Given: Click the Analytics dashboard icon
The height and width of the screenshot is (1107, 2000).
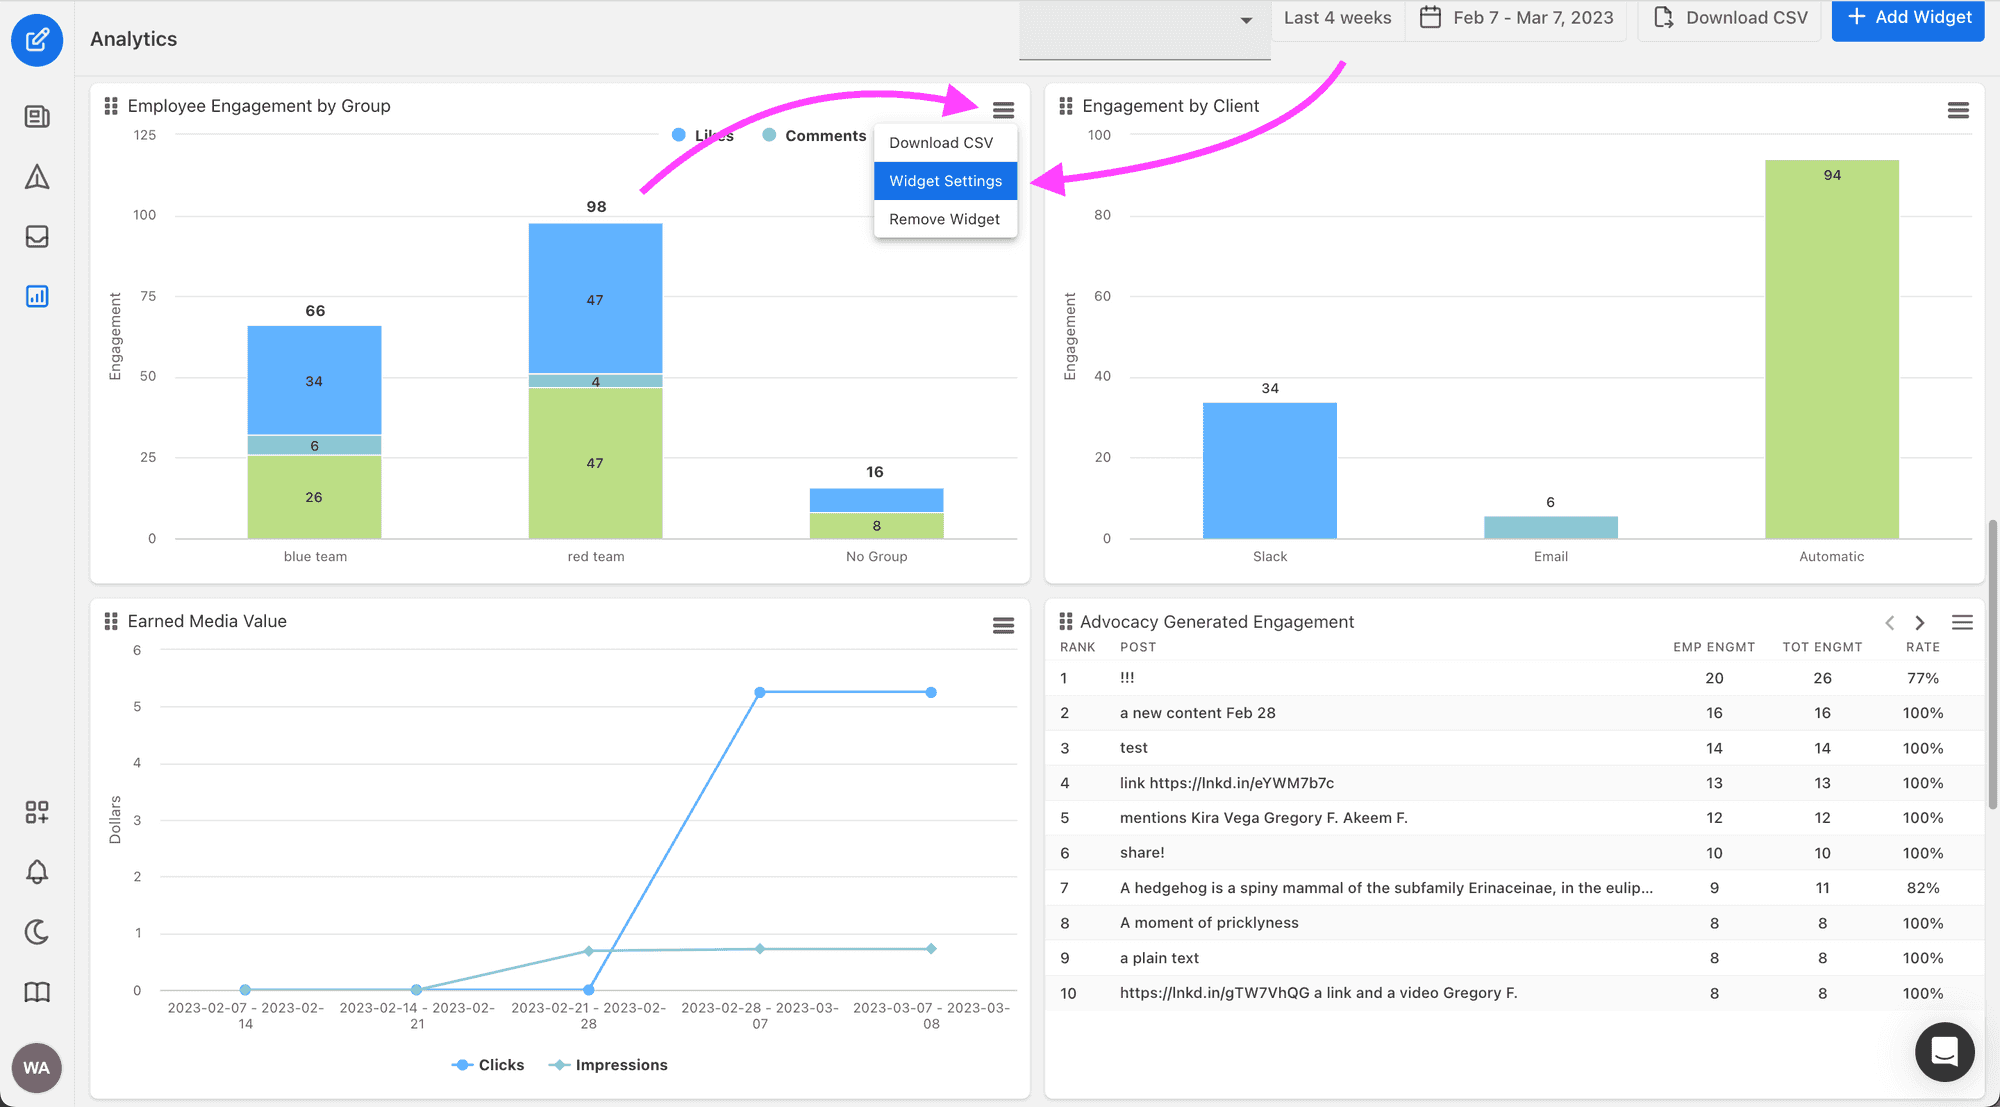Looking at the screenshot, I should click(x=37, y=296).
